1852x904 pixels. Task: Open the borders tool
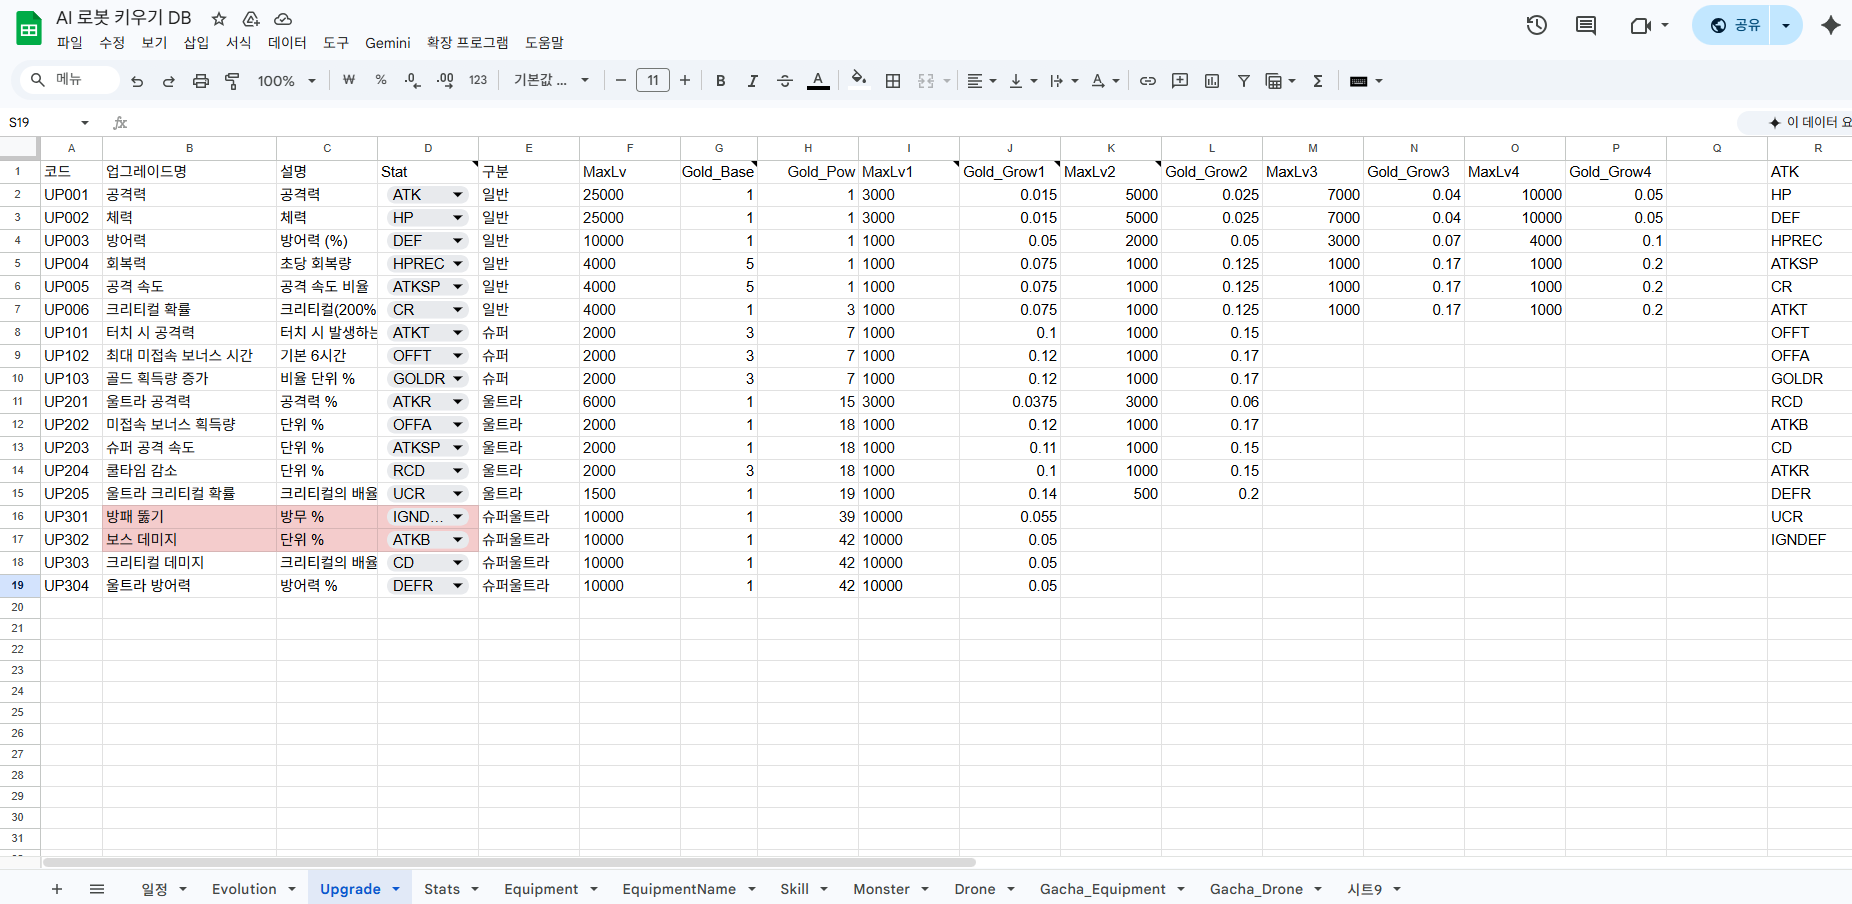(x=893, y=81)
